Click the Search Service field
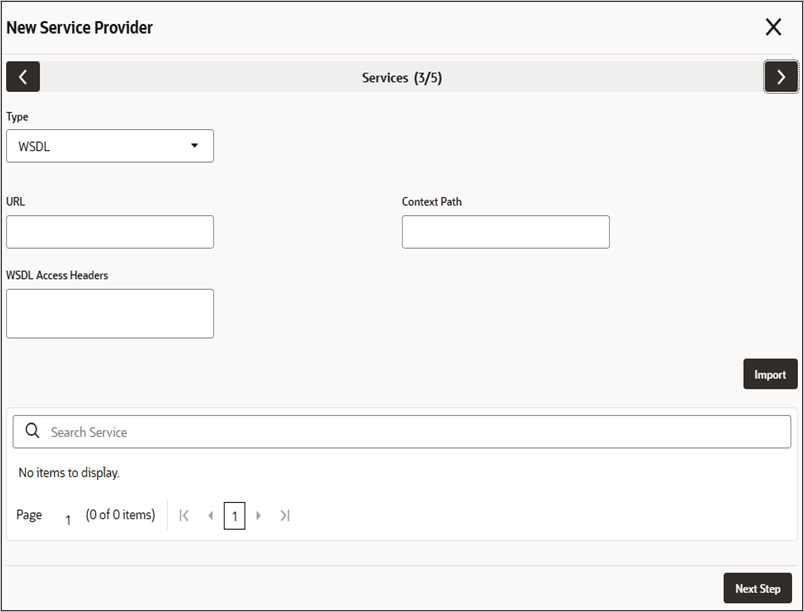804x612 pixels. [402, 432]
